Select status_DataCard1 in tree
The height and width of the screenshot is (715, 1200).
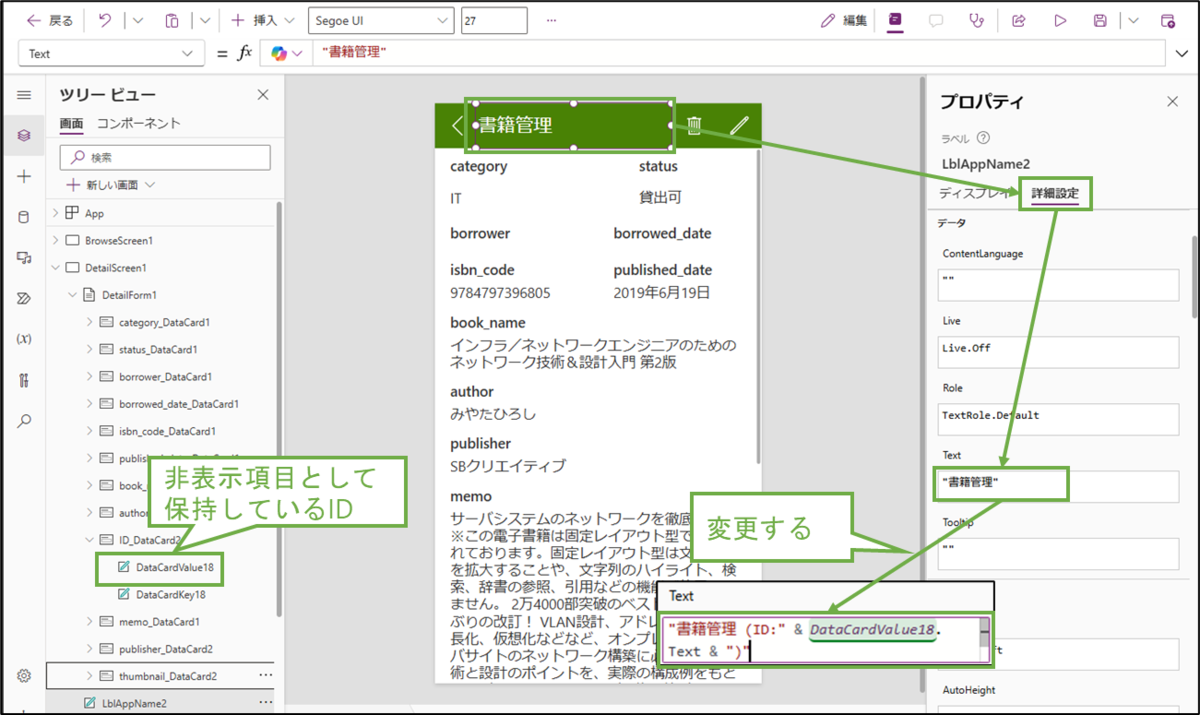pyautogui.click(x=157, y=349)
